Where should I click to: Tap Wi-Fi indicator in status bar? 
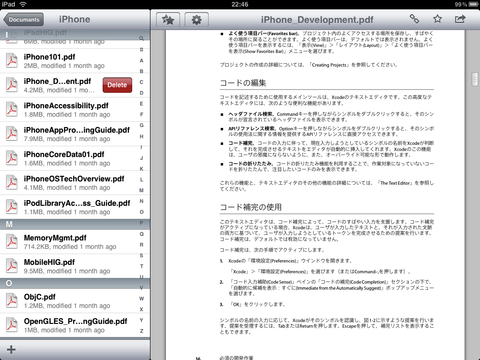pyautogui.click(x=23, y=4)
